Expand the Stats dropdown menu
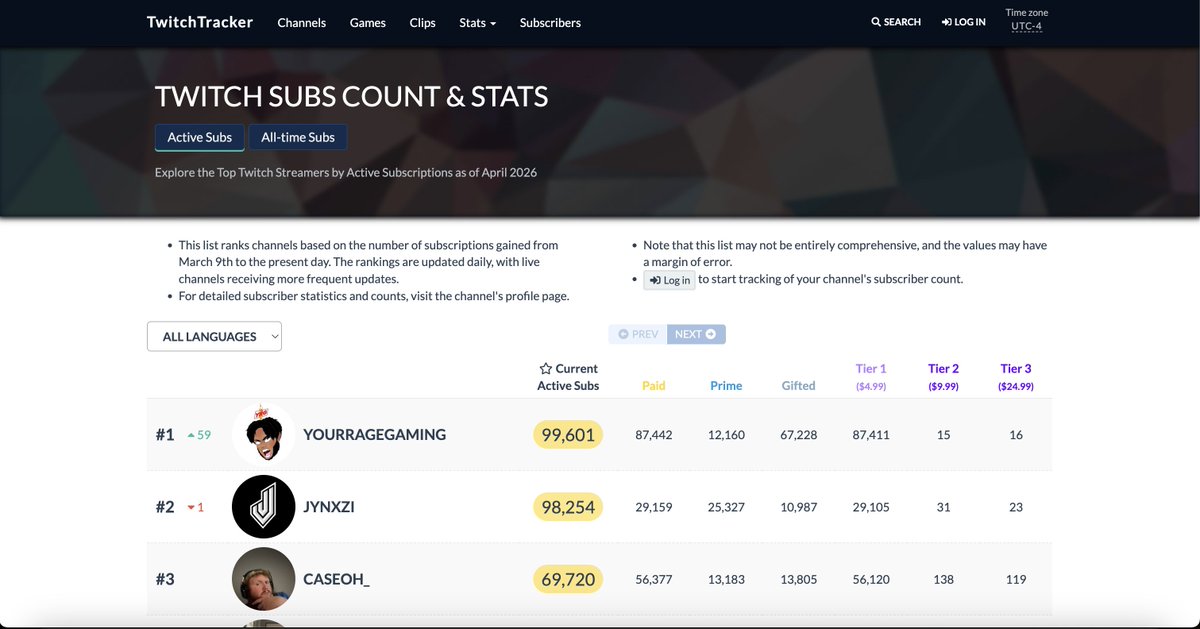This screenshot has width=1200, height=629. coord(478,22)
